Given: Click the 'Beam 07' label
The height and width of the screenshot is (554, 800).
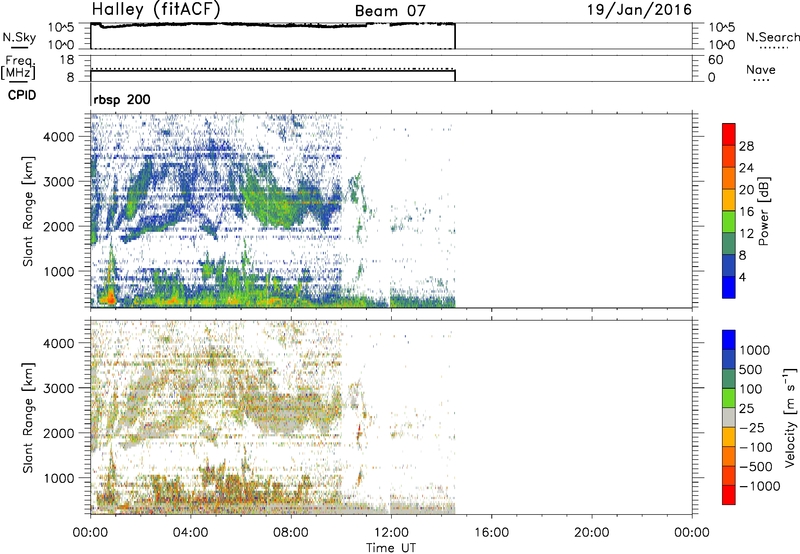Looking at the screenshot, I should click(390, 11).
